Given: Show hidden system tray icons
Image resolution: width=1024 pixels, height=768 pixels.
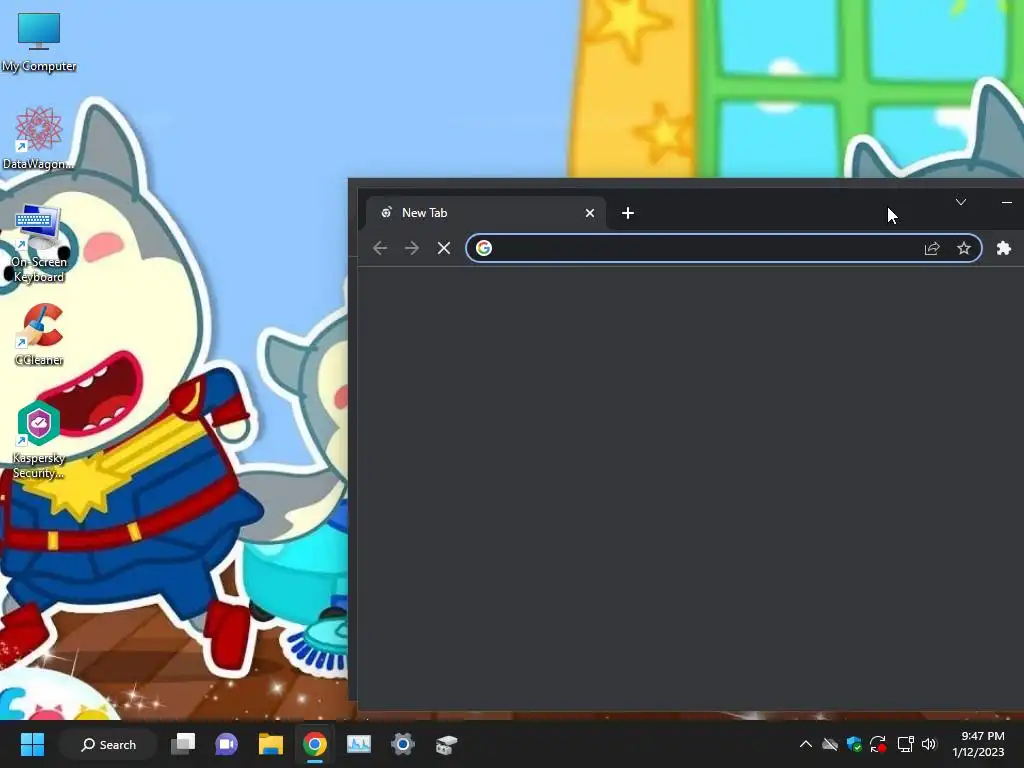Looking at the screenshot, I should 806,744.
